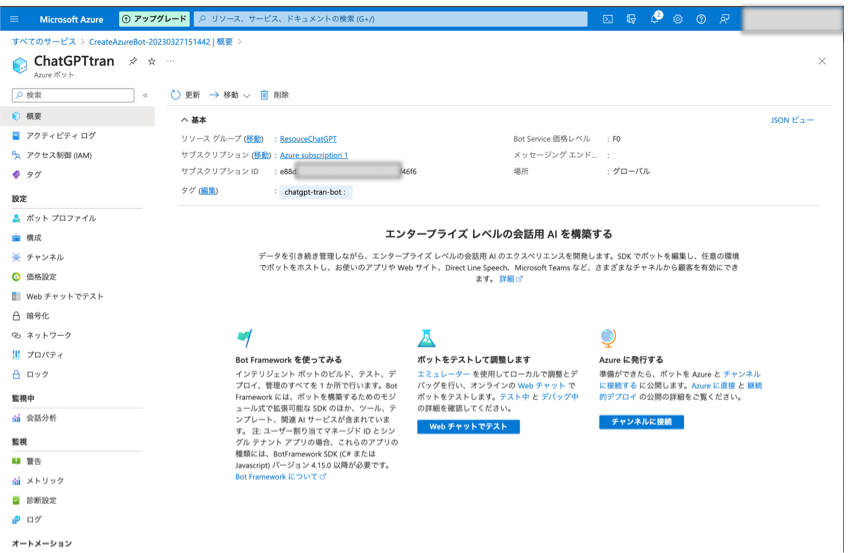Viewport: 851px width, 553px height.
Task: Click 移動 link beside リソース グループ
Action: (253, 139)
